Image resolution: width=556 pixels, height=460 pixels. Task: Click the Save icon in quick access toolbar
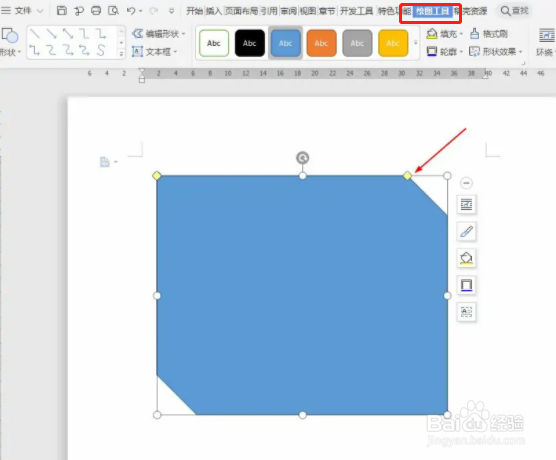pyautogui.click(x=62, y=11)
